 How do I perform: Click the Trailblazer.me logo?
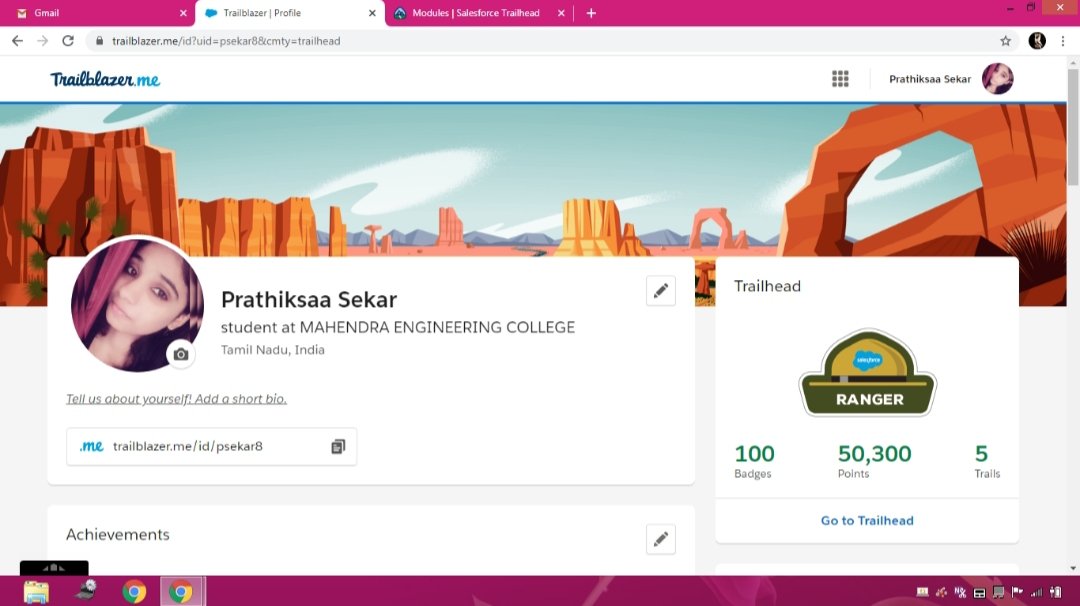(x=105, y=79)
